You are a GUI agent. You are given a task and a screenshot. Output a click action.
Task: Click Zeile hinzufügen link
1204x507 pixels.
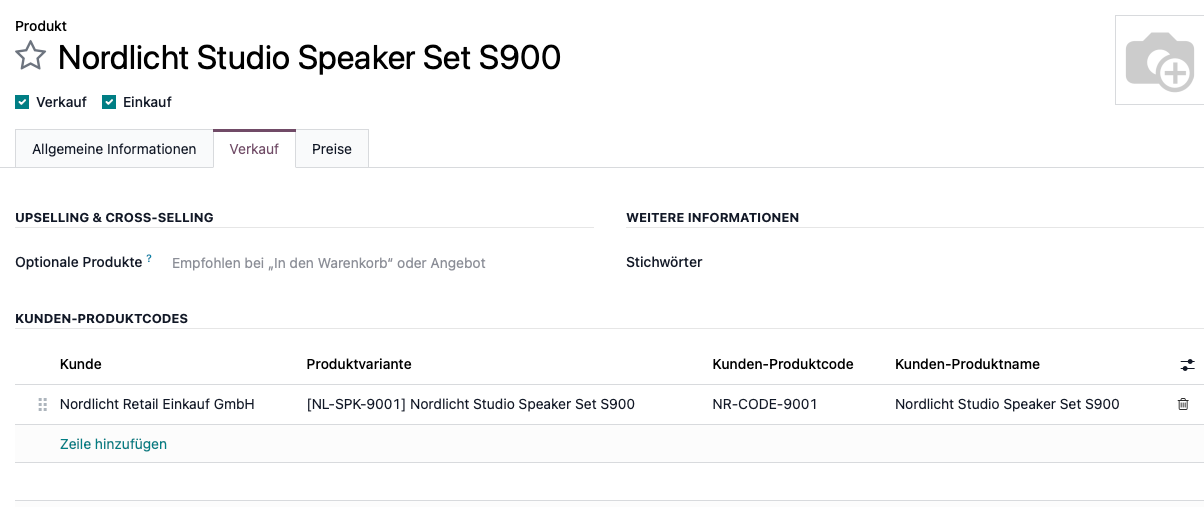point(113,444)
